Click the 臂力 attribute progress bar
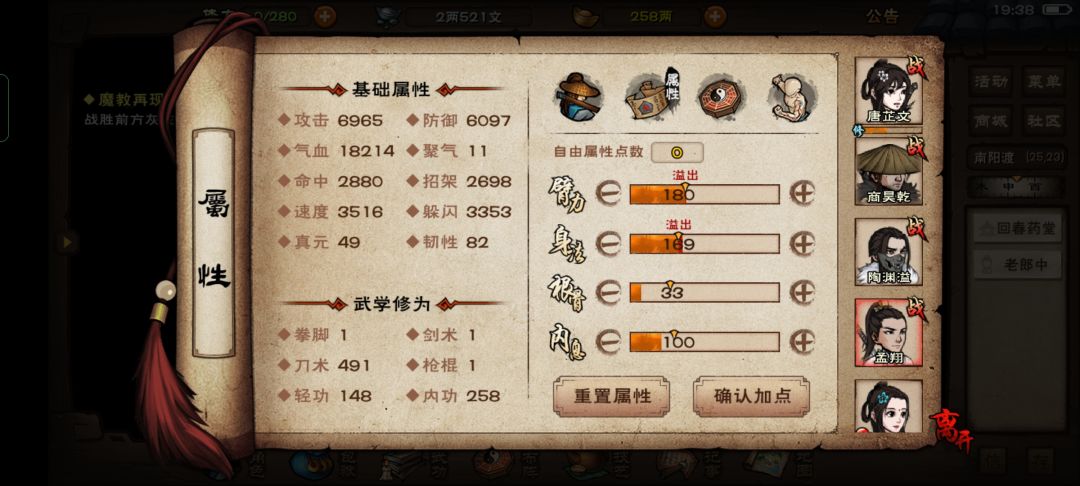 [x=705, y=195]
